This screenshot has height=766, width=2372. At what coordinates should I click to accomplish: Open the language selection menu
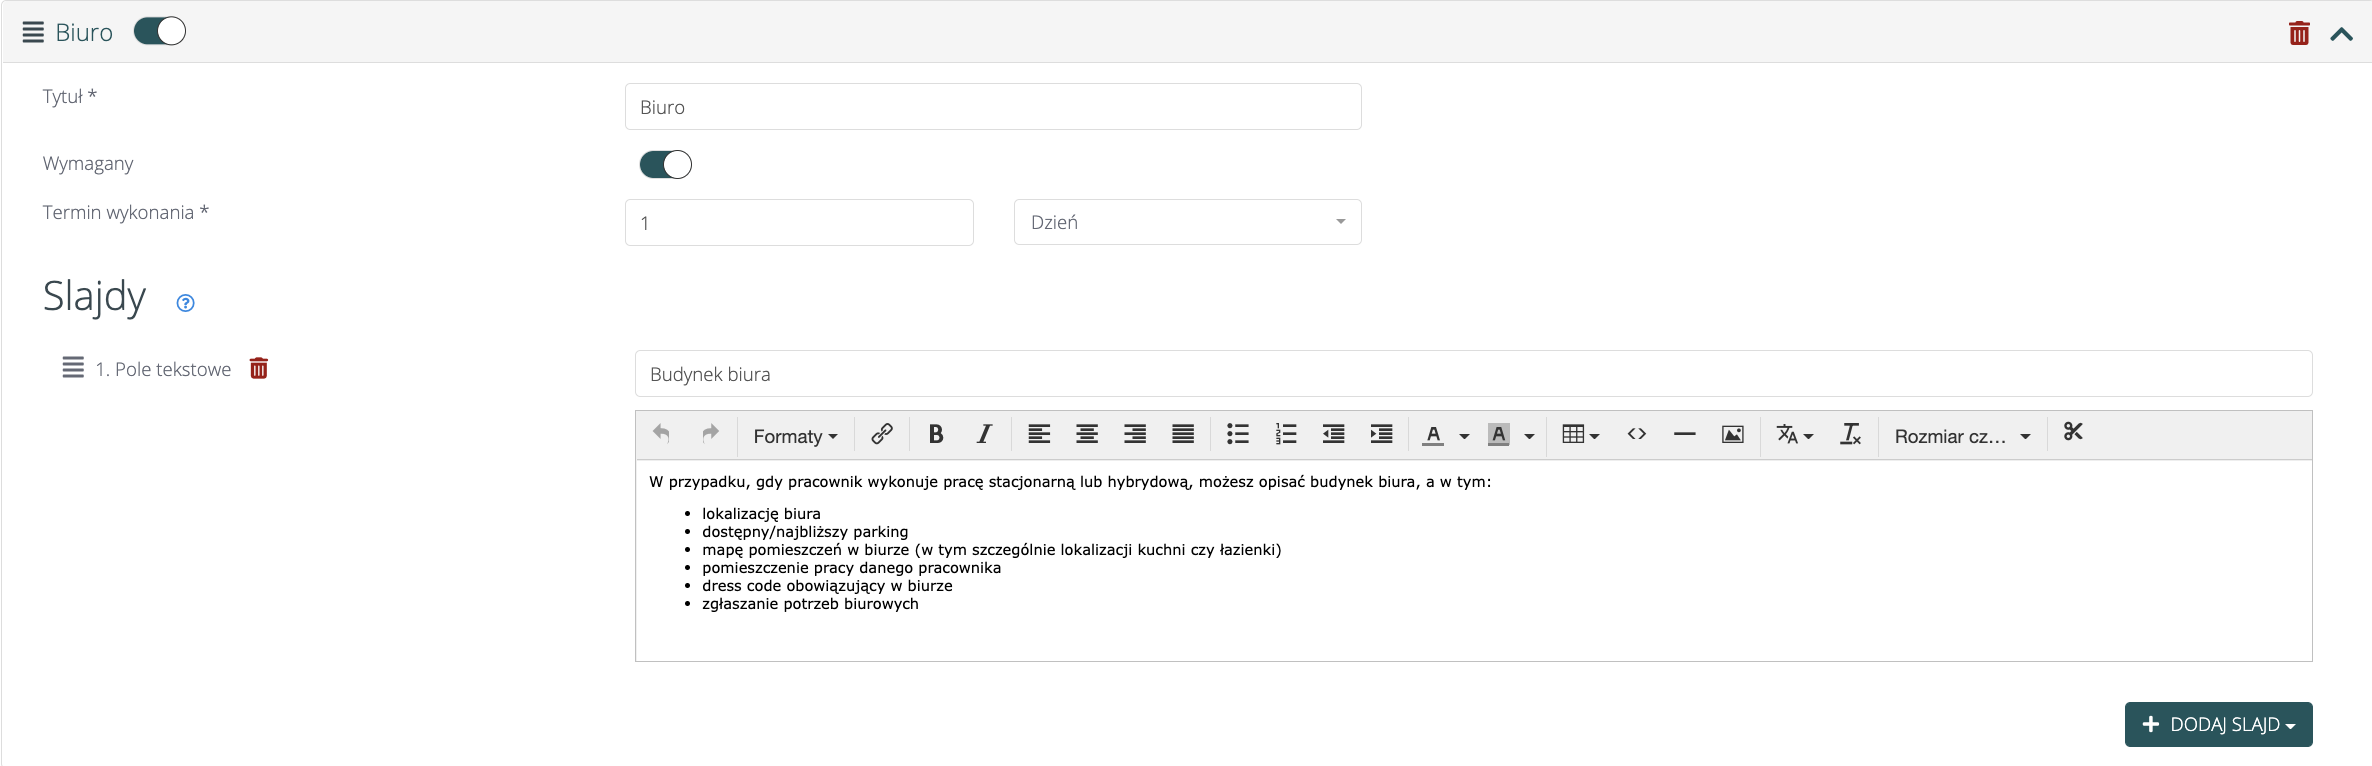1794,434
